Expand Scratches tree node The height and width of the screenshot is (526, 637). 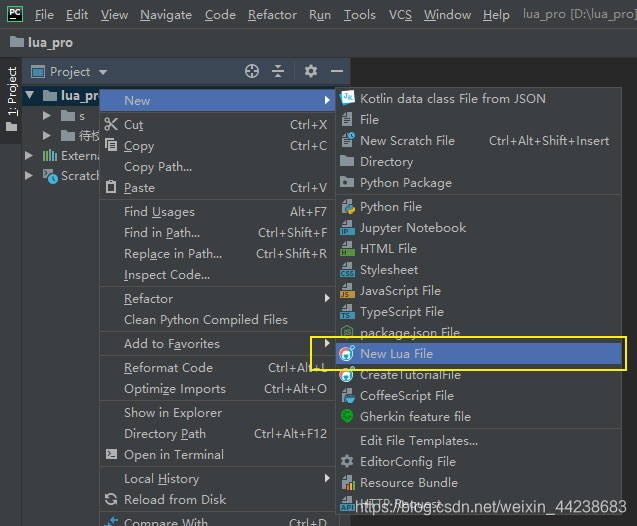pyautogui.click(x=28, y=175)
